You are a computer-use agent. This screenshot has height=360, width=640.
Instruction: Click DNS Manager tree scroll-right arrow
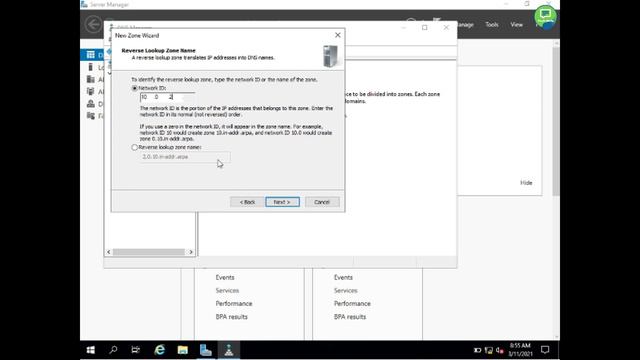click(191, 252)
